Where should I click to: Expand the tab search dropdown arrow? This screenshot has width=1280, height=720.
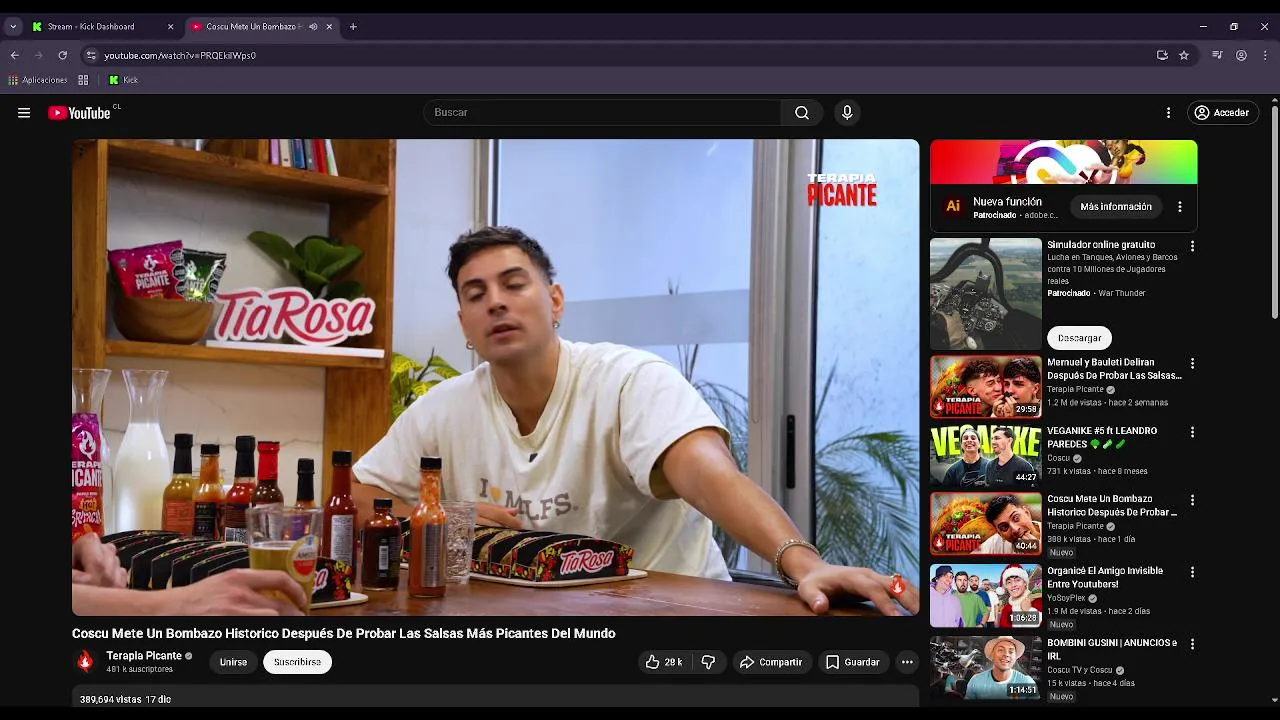coord(13,27)
